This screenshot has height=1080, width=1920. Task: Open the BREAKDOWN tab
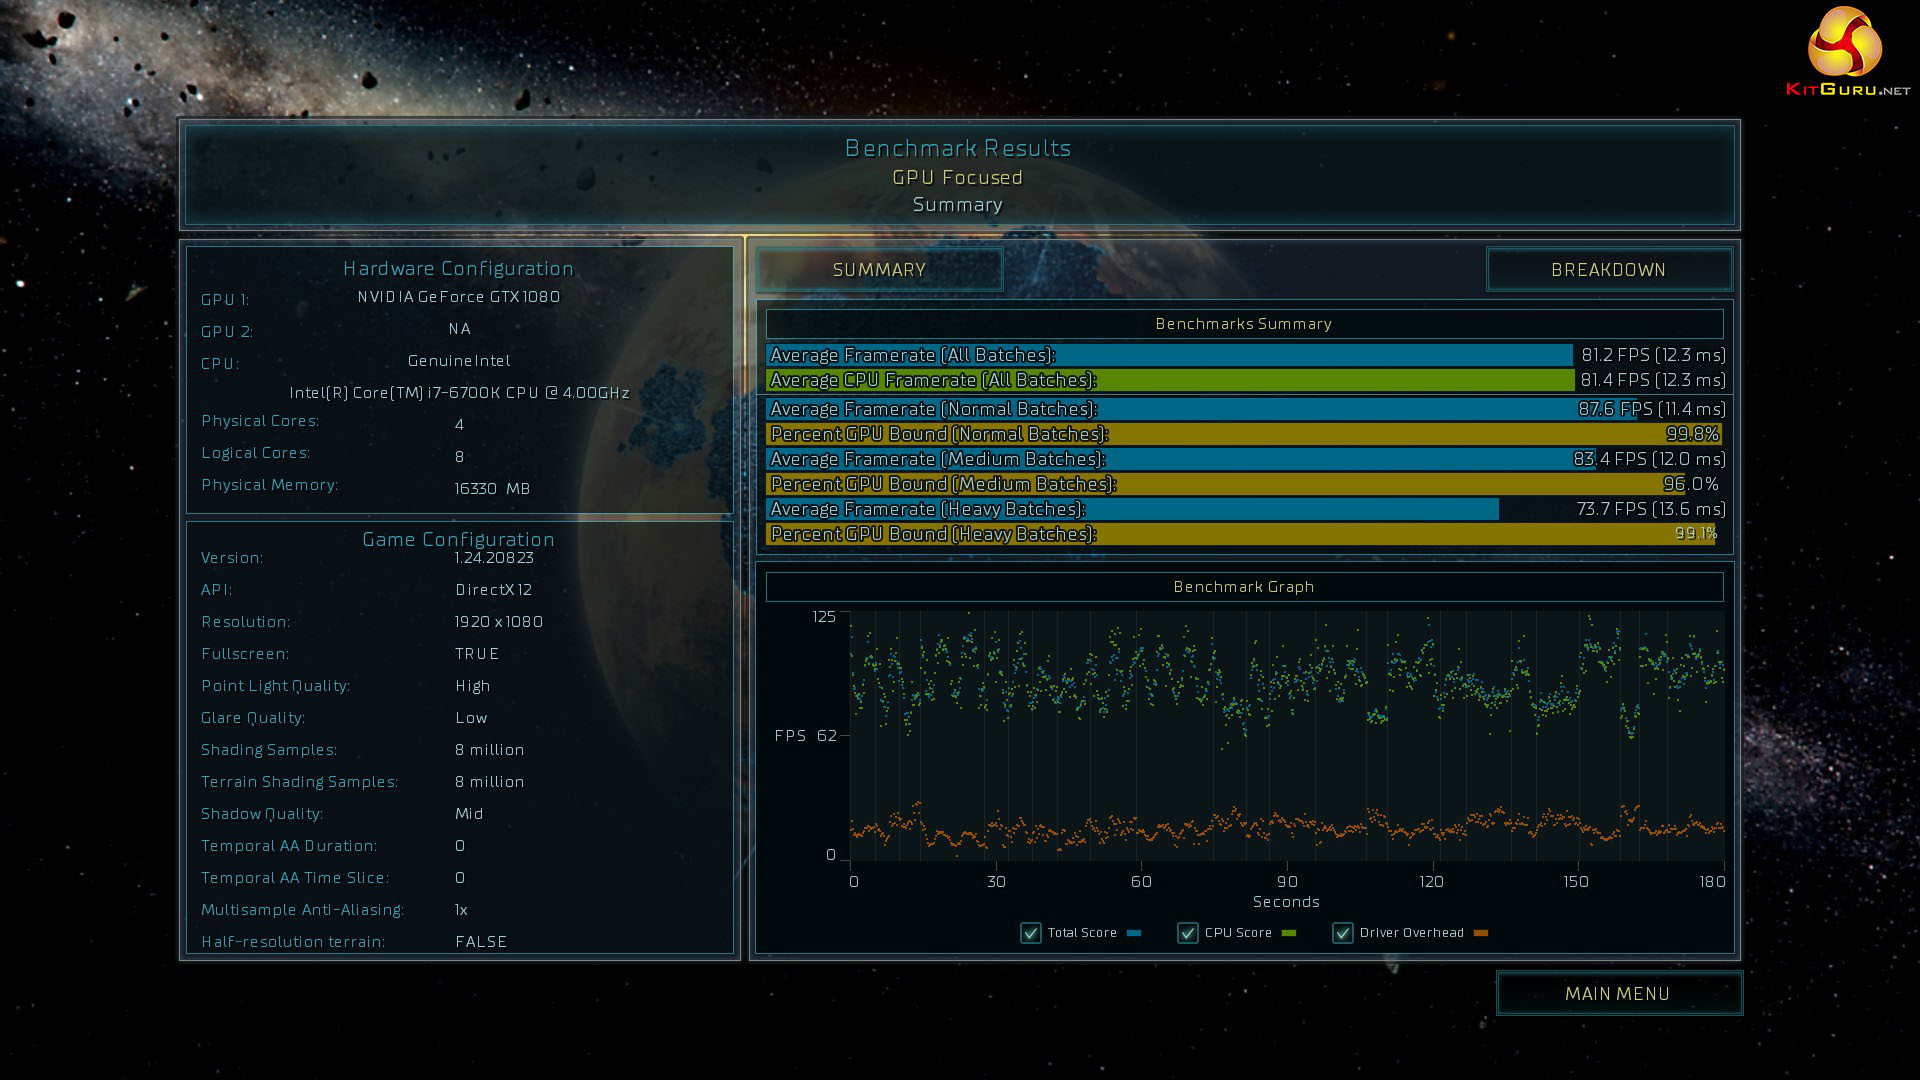coord(1608,270)
